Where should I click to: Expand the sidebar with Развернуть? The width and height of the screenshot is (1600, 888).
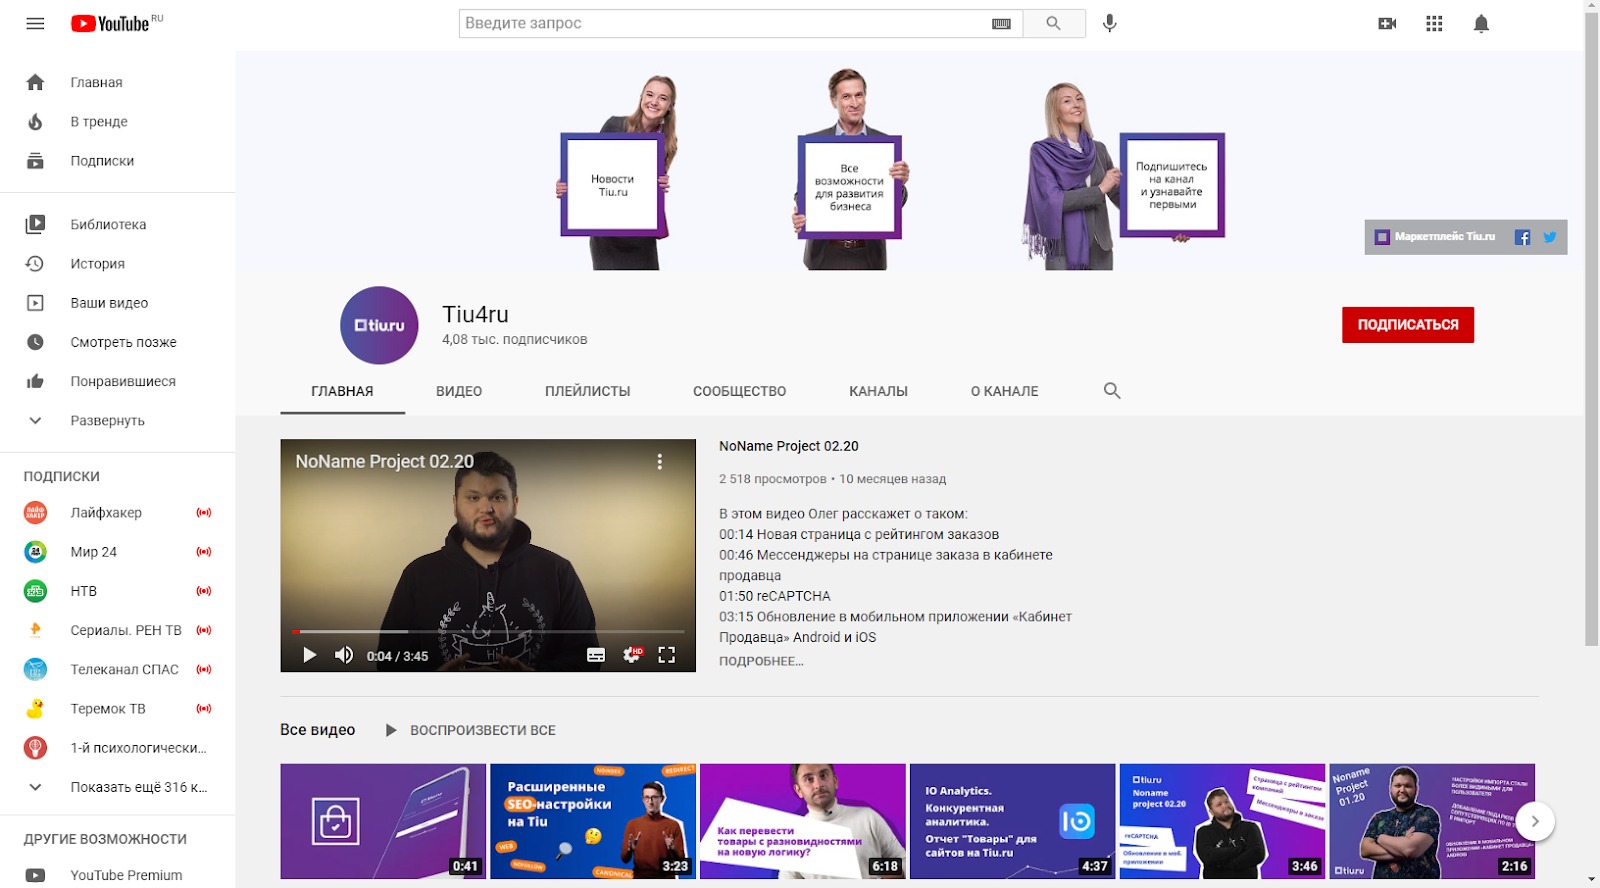(107, 421)
